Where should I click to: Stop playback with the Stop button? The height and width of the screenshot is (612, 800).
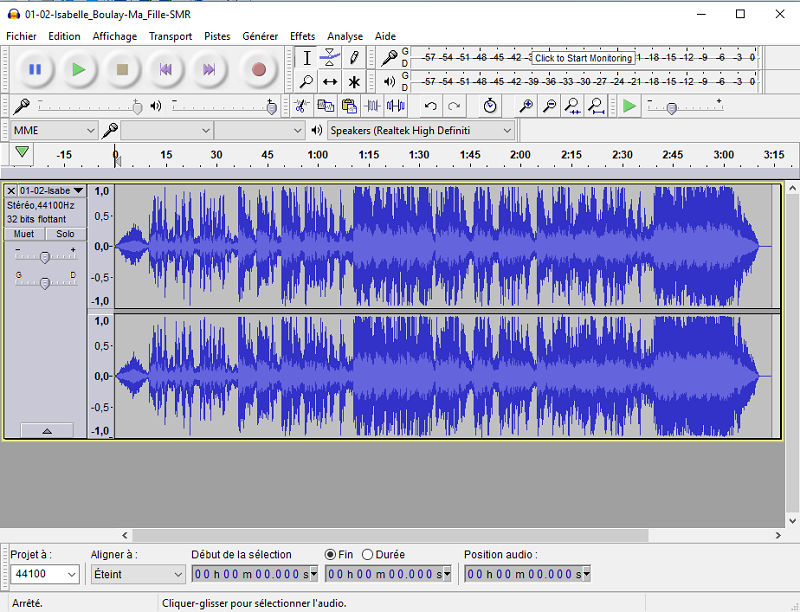(122, 69)
